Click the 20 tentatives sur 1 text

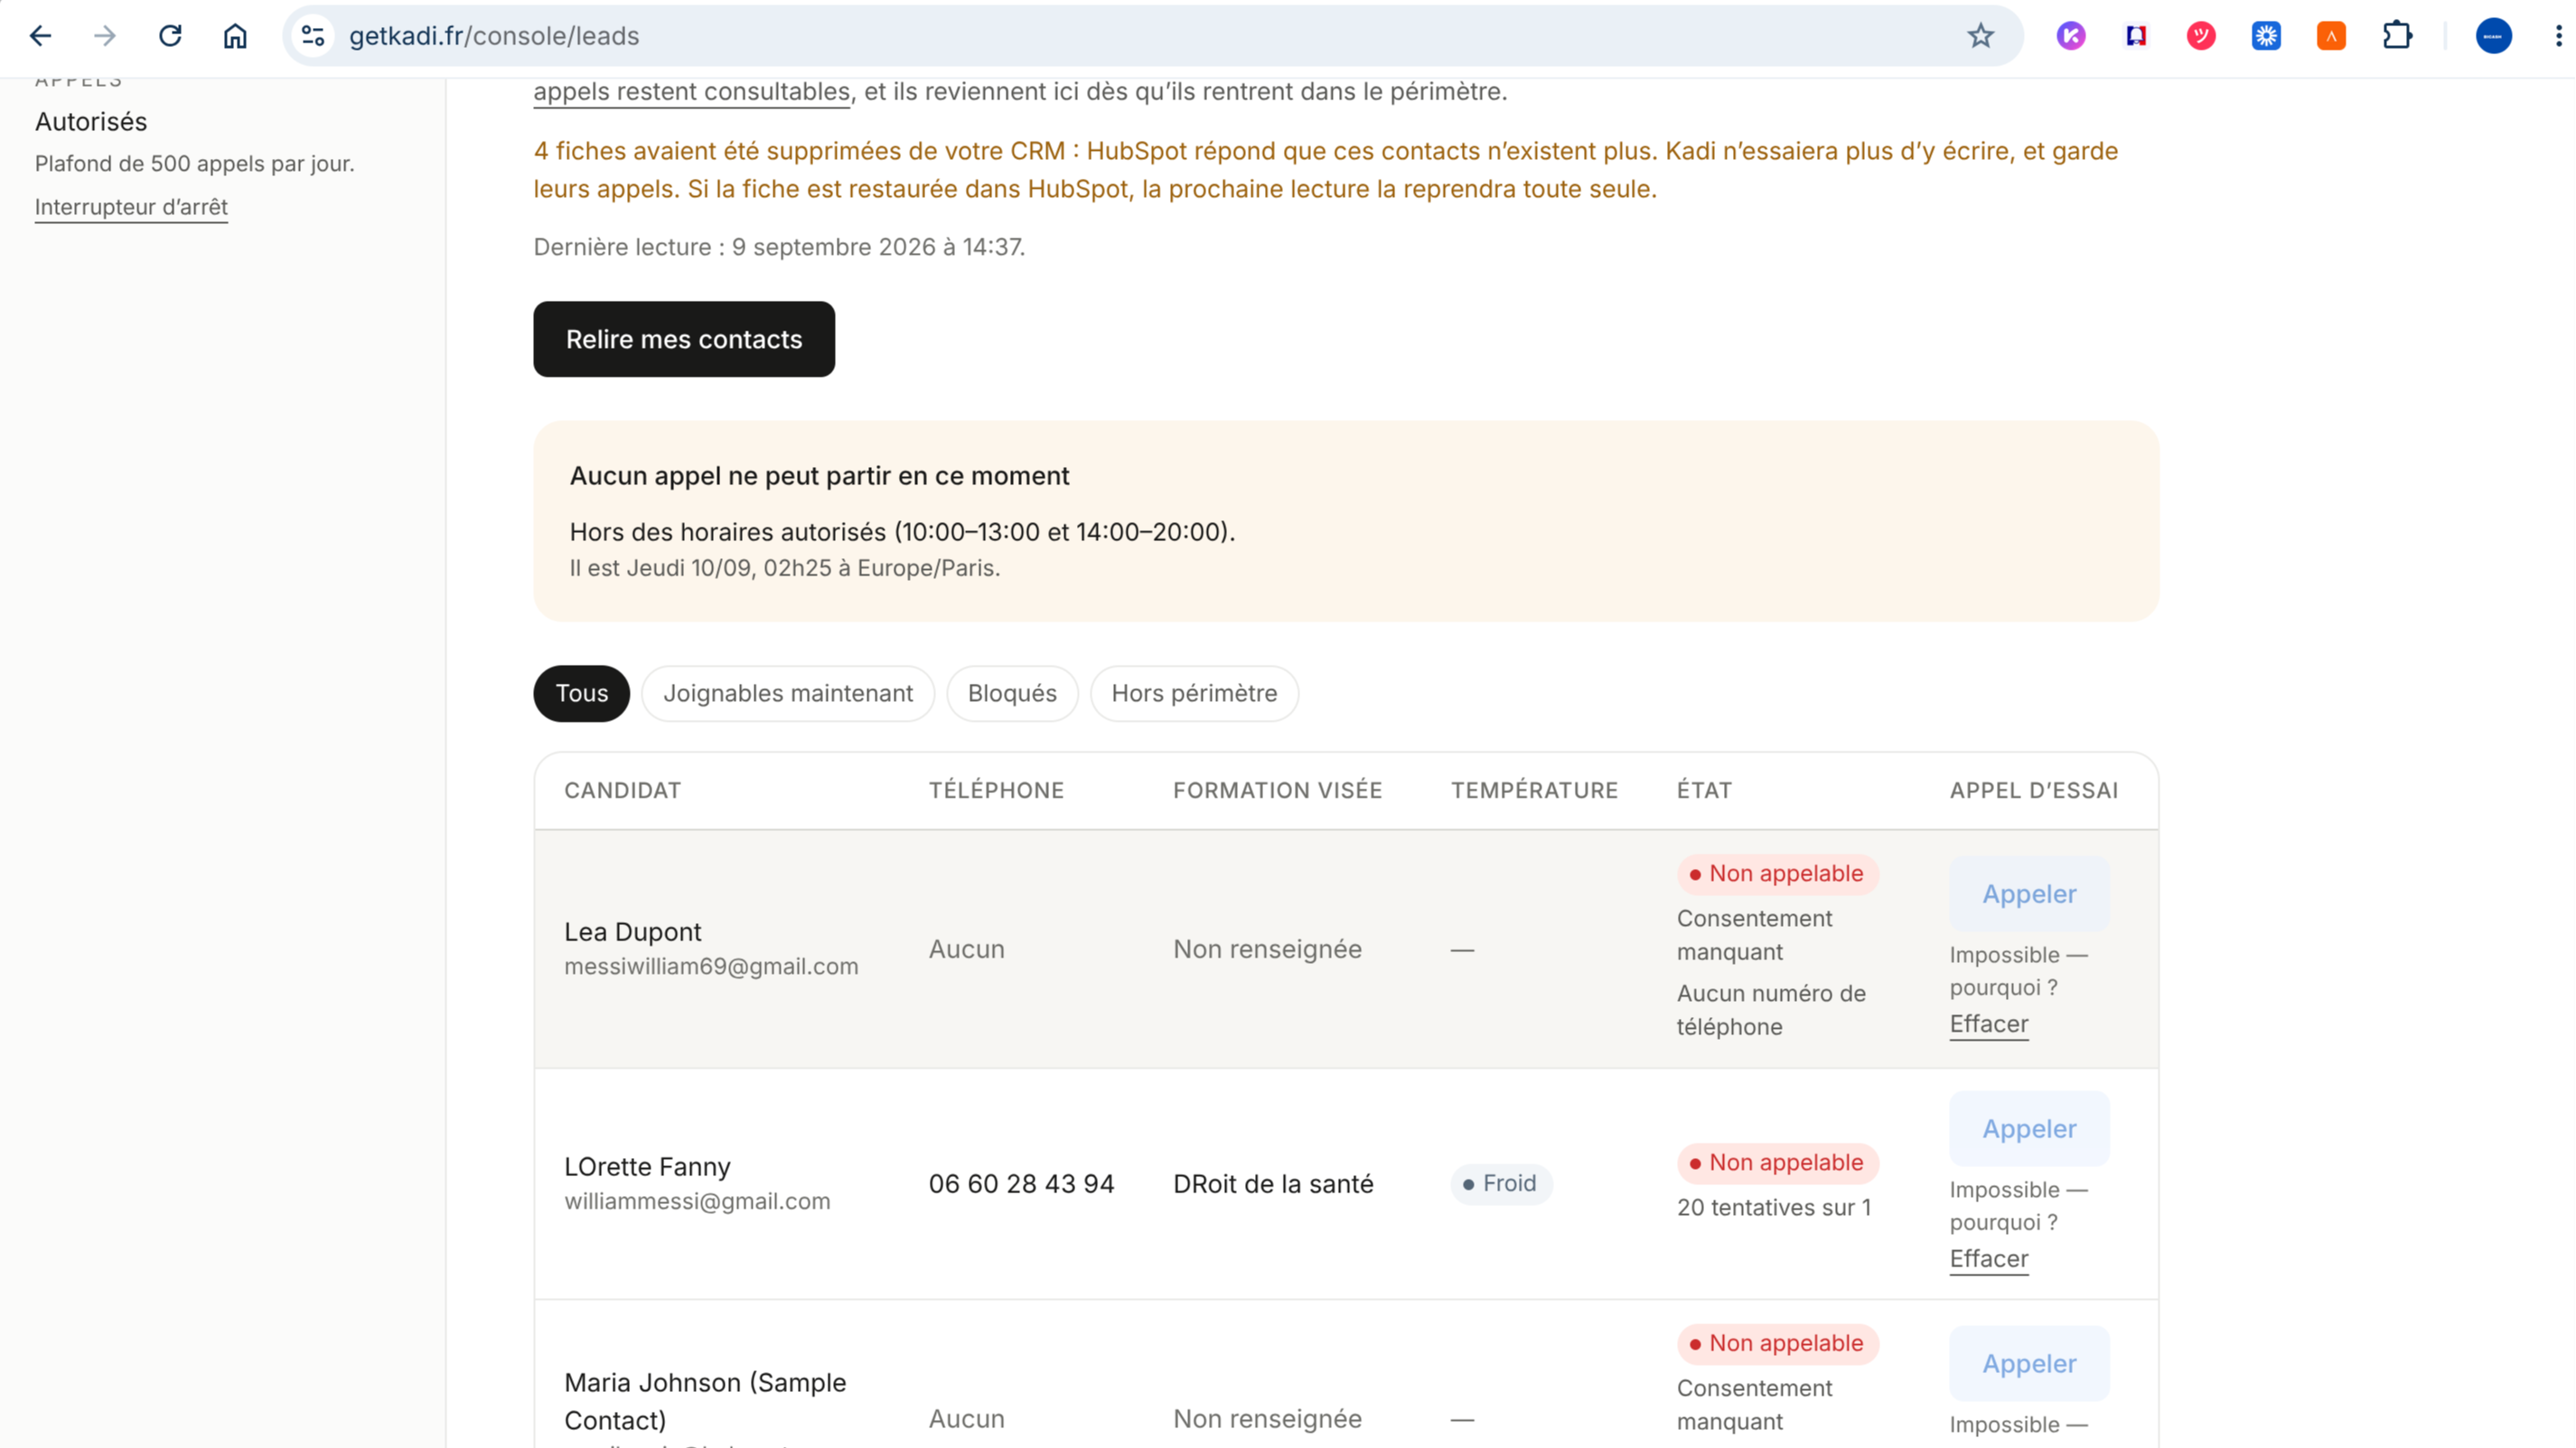1774,1208
